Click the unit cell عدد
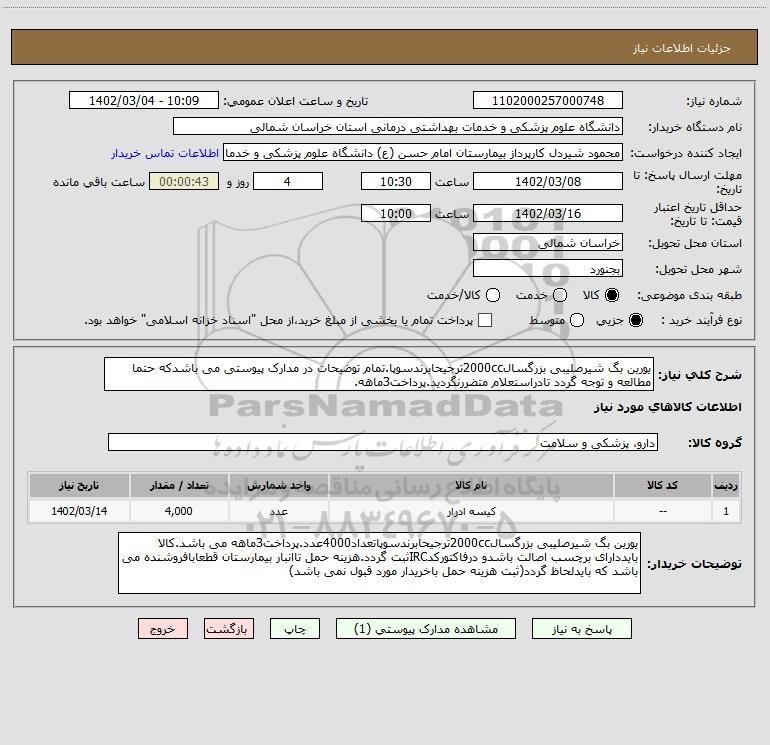 [x=278, y=511]
